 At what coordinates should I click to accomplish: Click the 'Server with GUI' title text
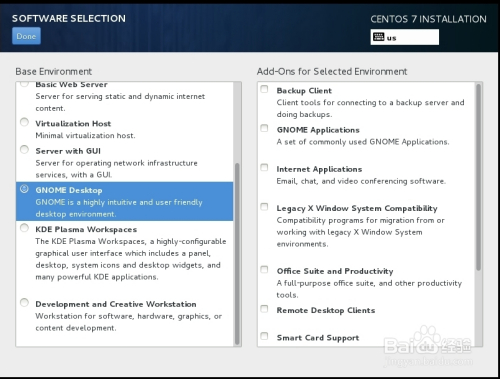tap(68, 151)
